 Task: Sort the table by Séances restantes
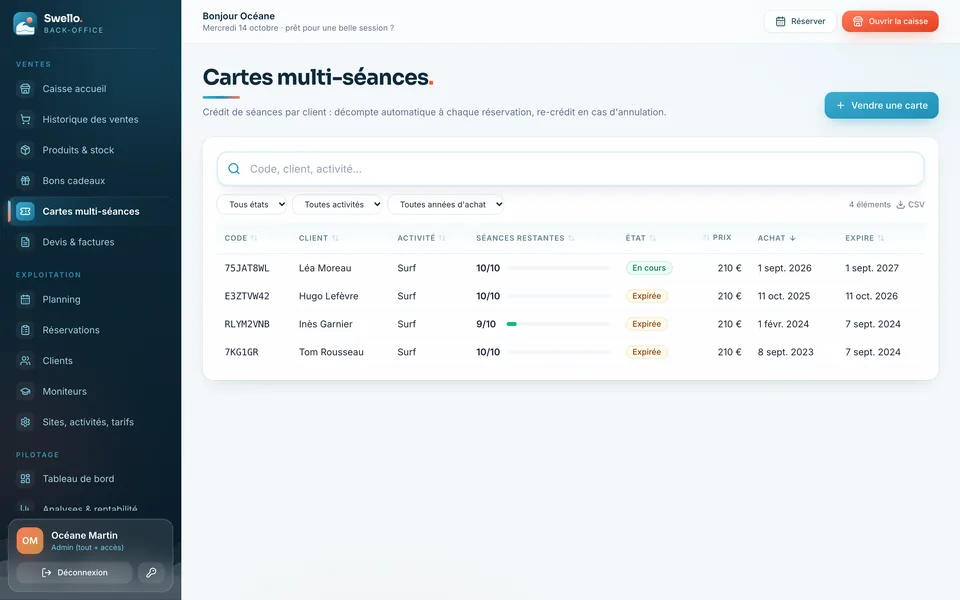coord(525,238)
